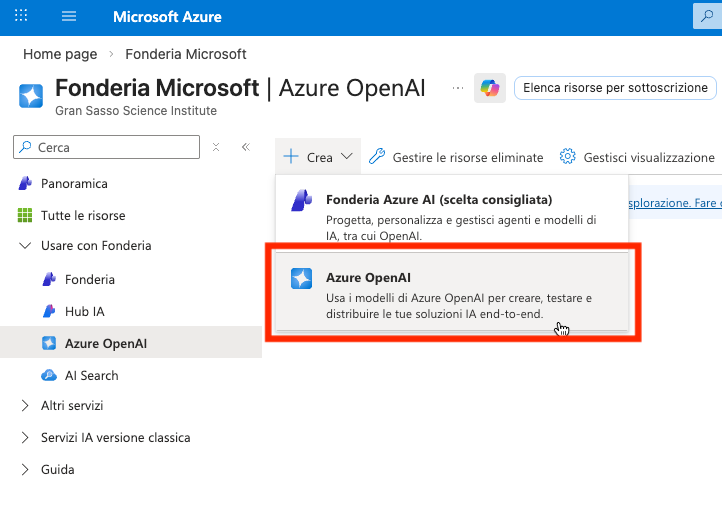Collapse the sidebar with double chevron
This screenshot has width=722, height=508.
point(246,147)
